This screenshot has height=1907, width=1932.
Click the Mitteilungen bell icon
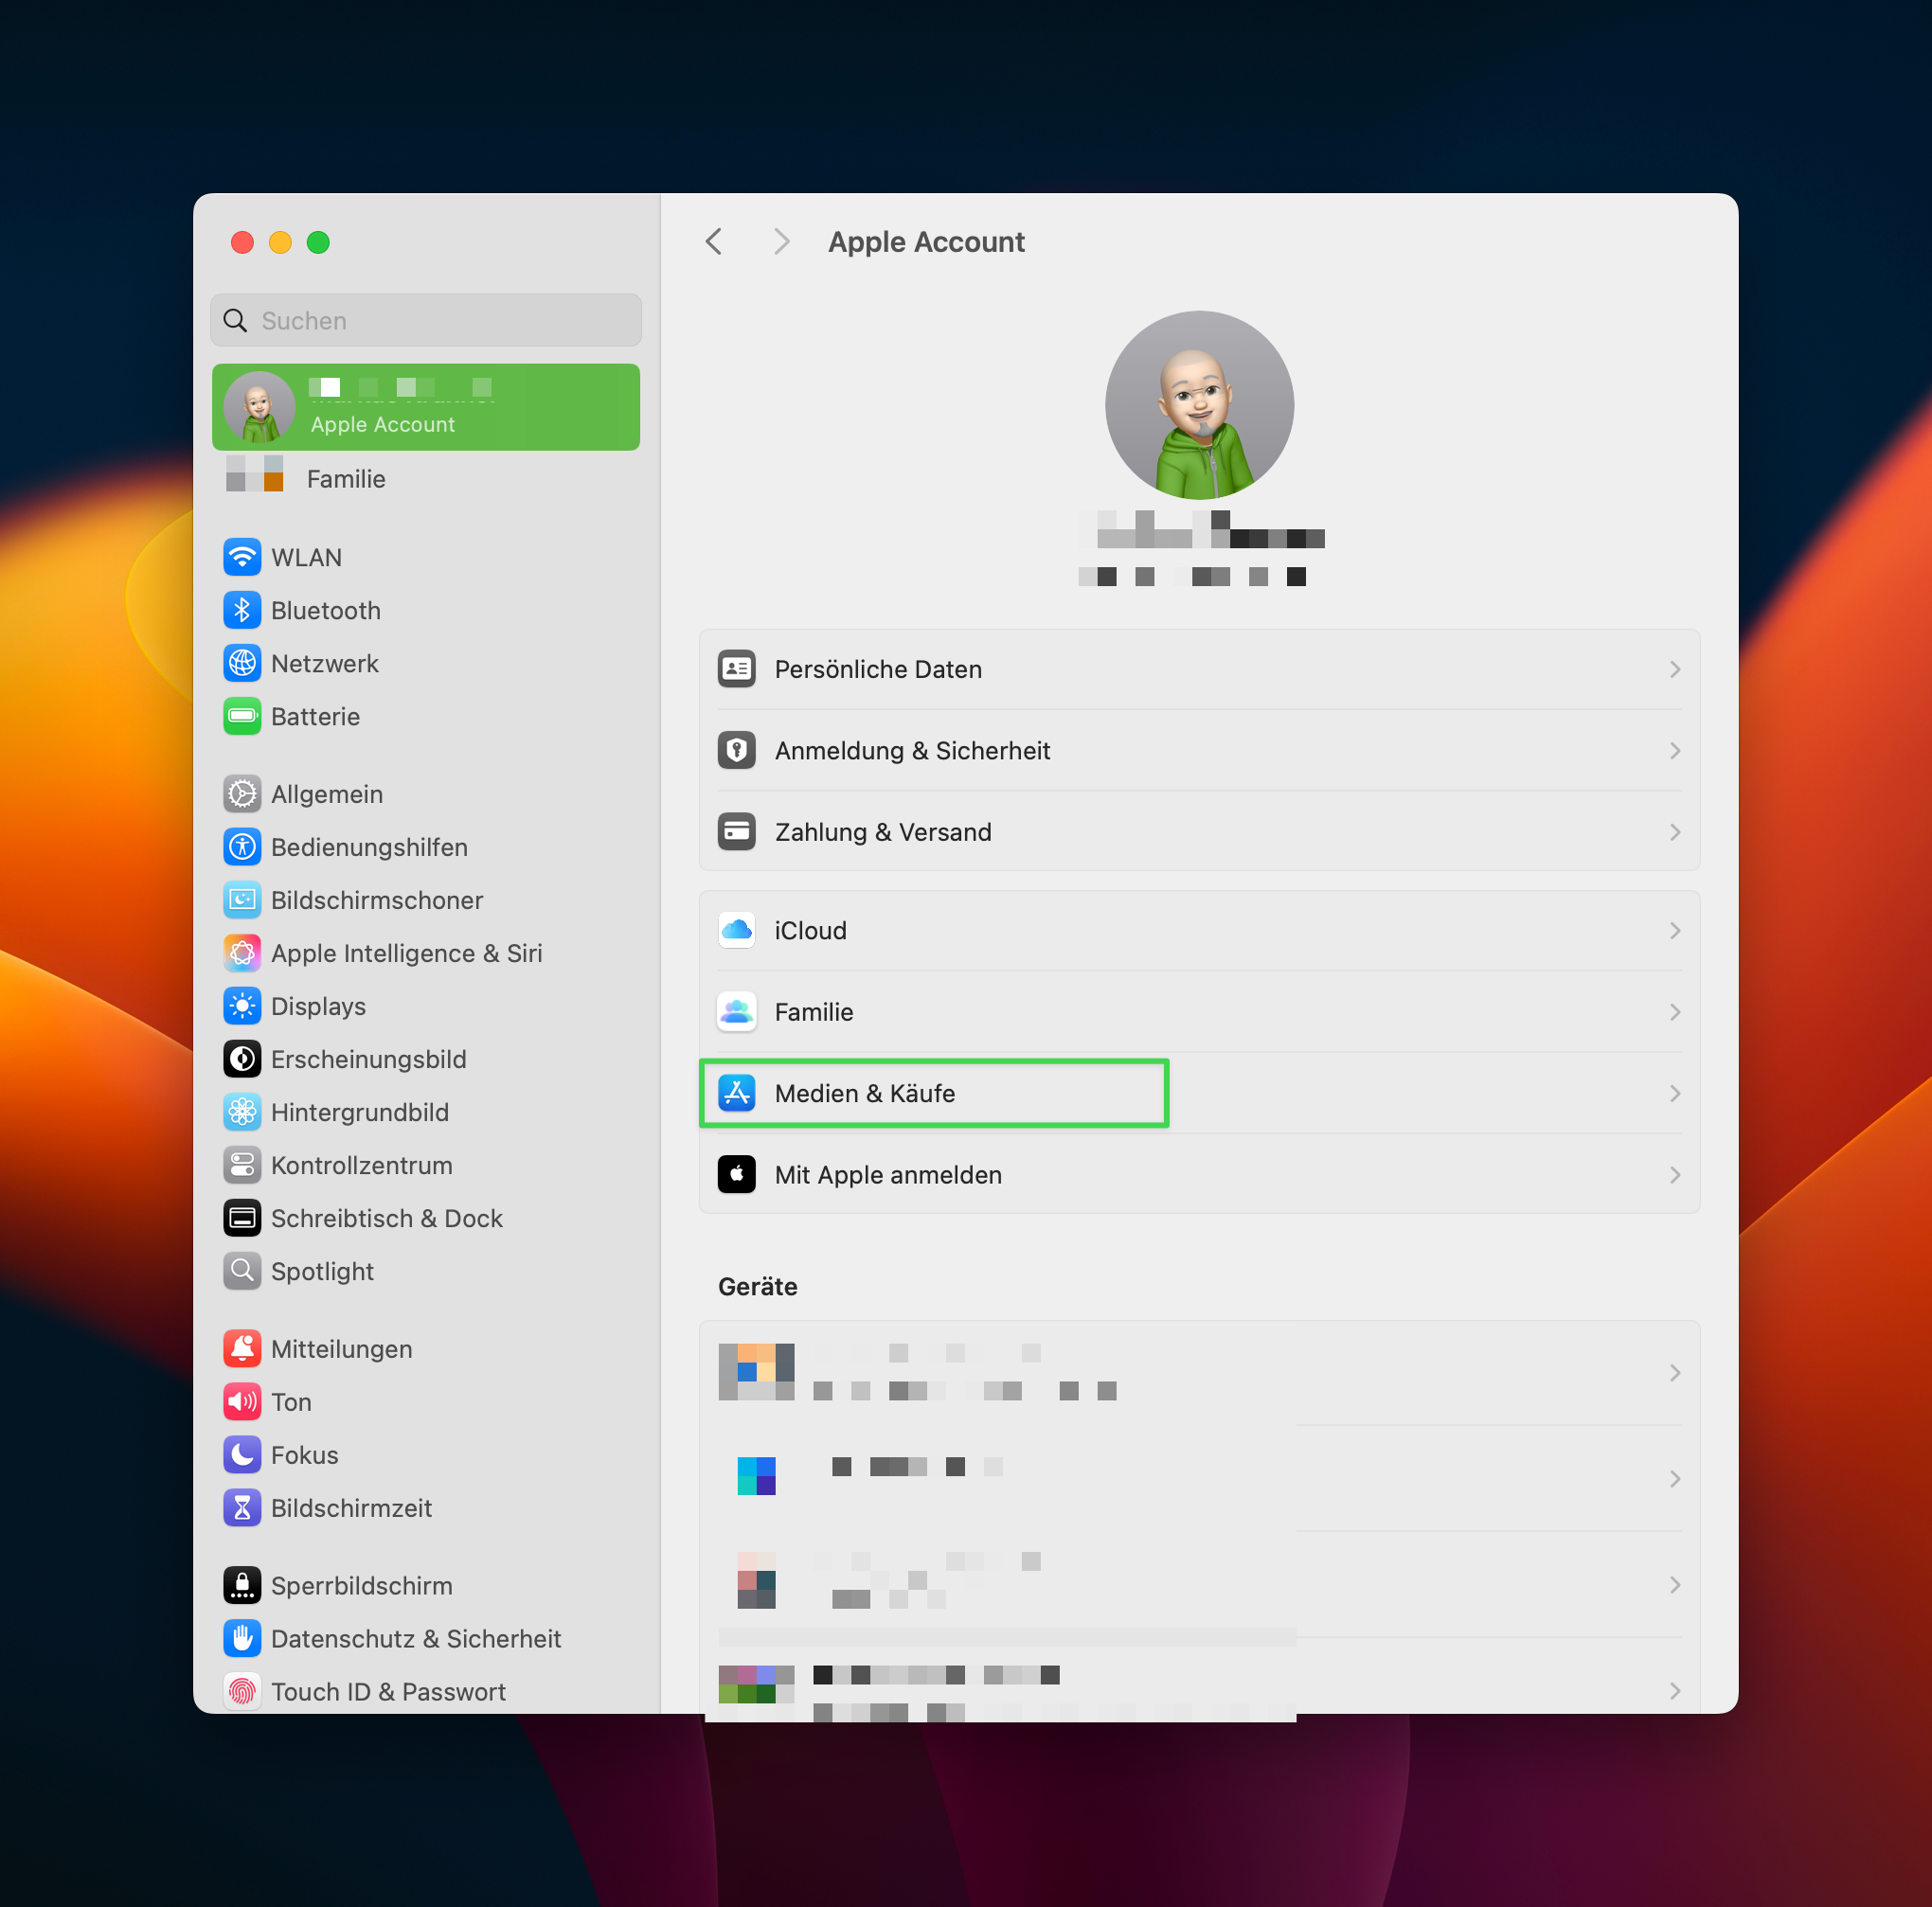pyautogui.click(x=242, y=1349)
